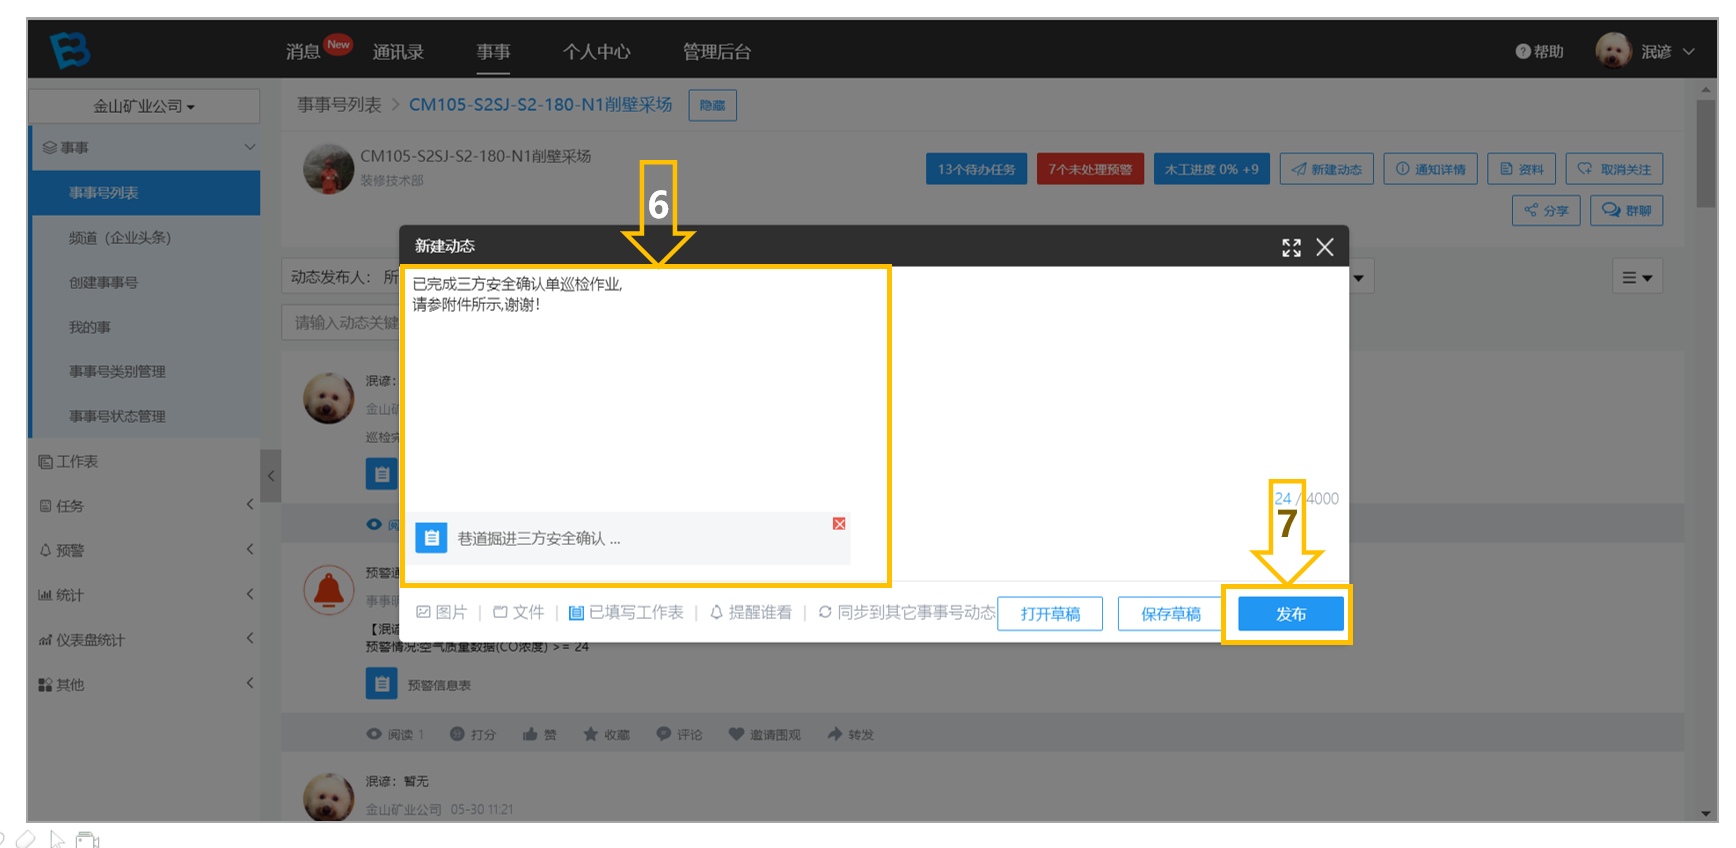Click the 请输入动态关键 search field

(341, 323)
